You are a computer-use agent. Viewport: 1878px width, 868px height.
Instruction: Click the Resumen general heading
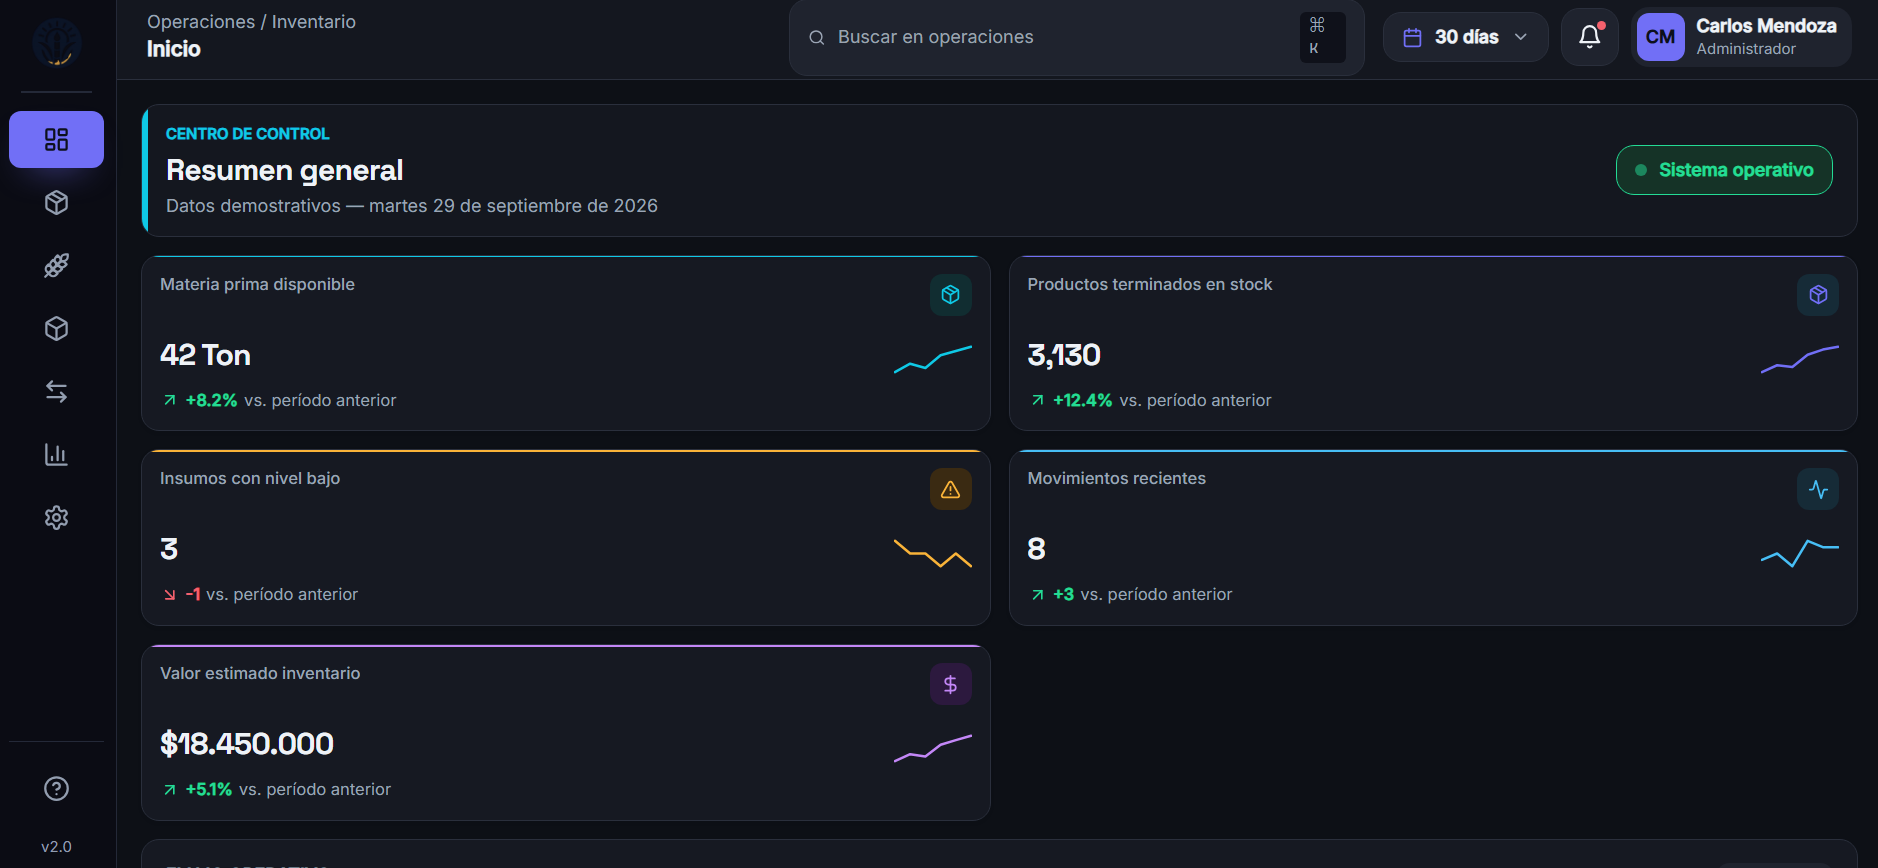(x=285, y=170)
